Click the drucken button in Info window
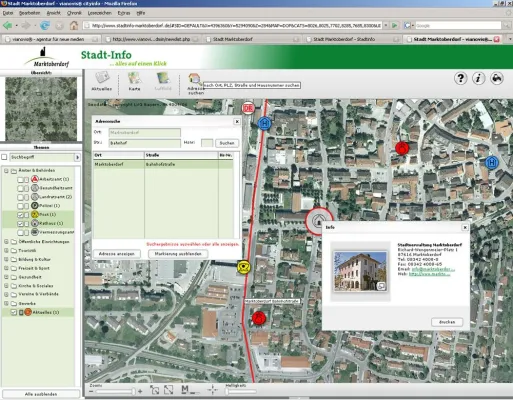This screenshot has height=400, width=513. (447, 322)
